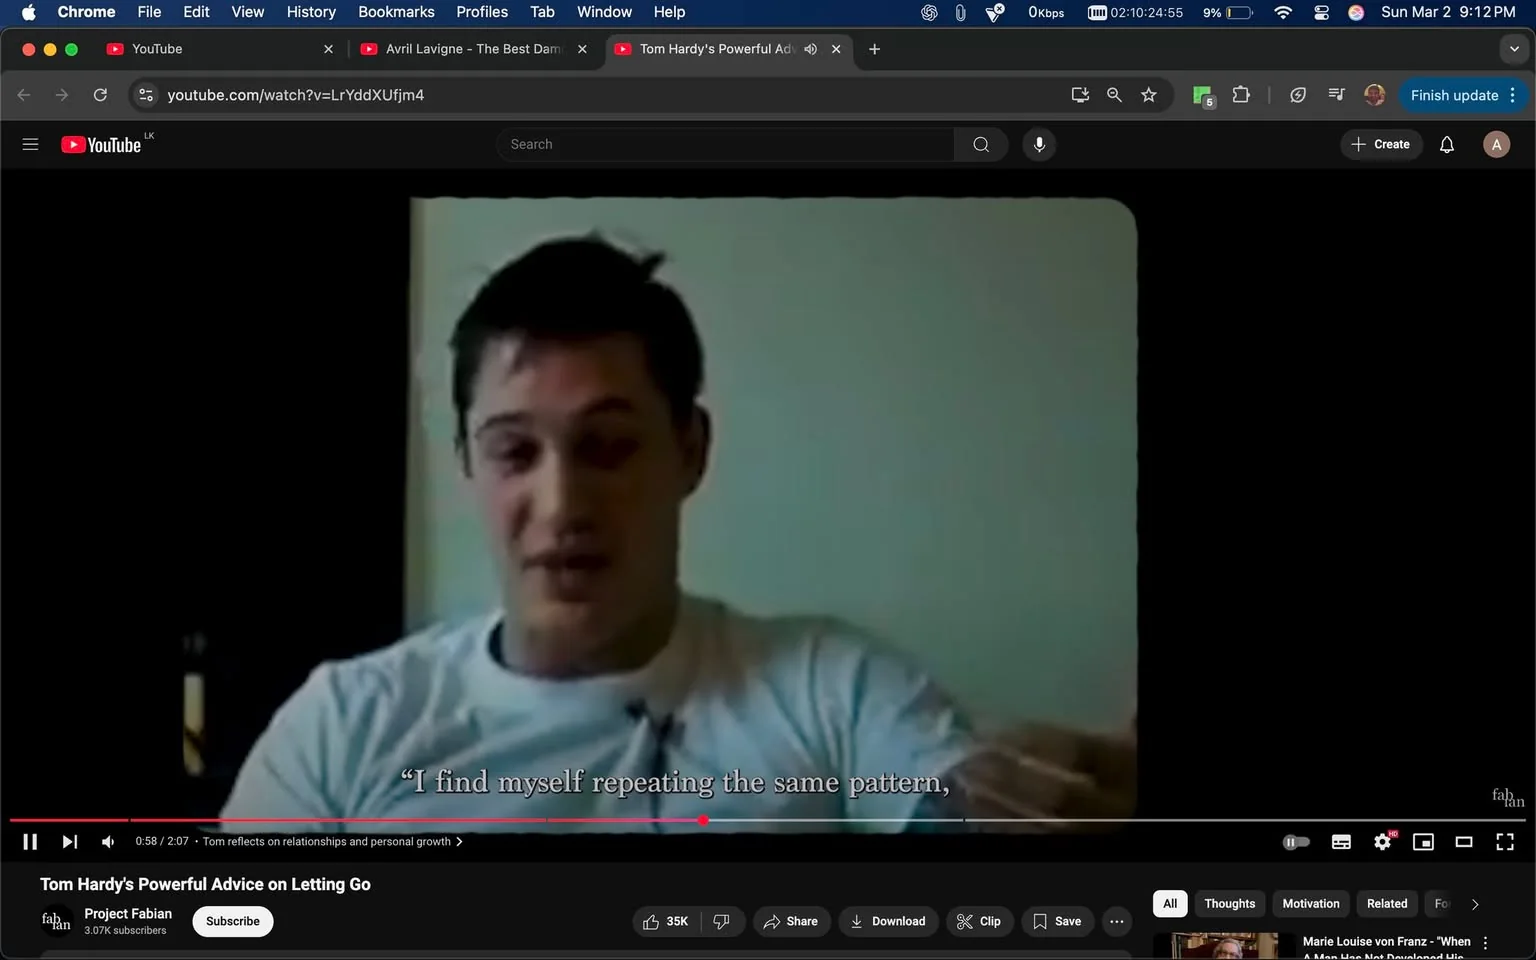Image resolution: width=1536 pixels, height=960 pixels.
Task: Open the History menu
Action: tap(311, 12)
